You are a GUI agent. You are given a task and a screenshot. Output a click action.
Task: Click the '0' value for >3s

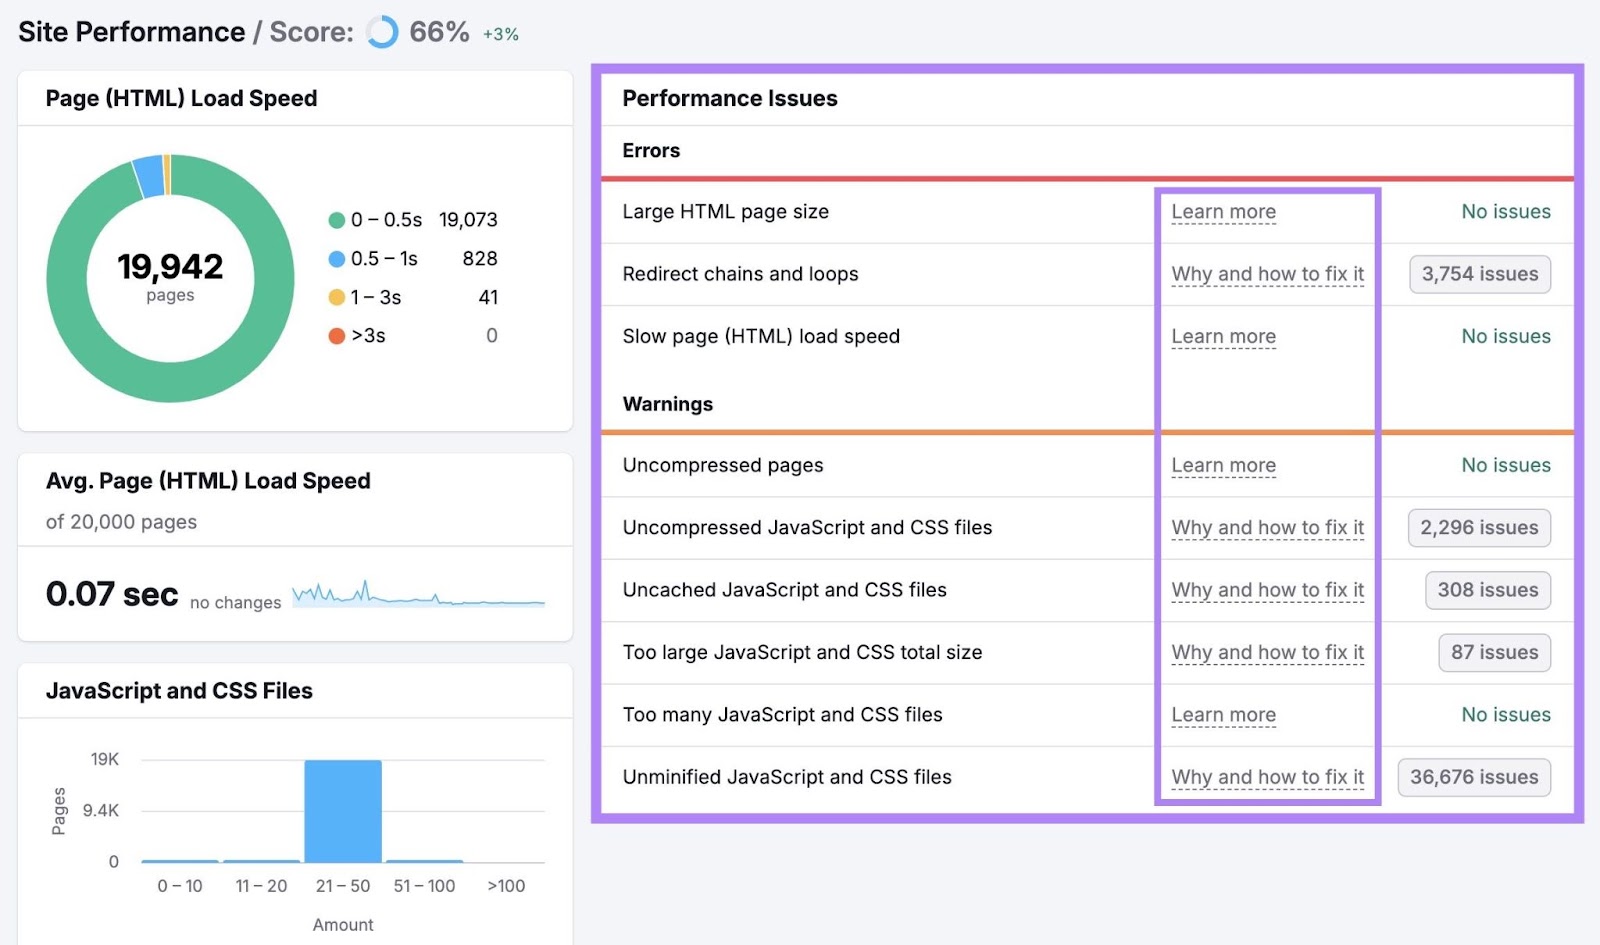492,336
